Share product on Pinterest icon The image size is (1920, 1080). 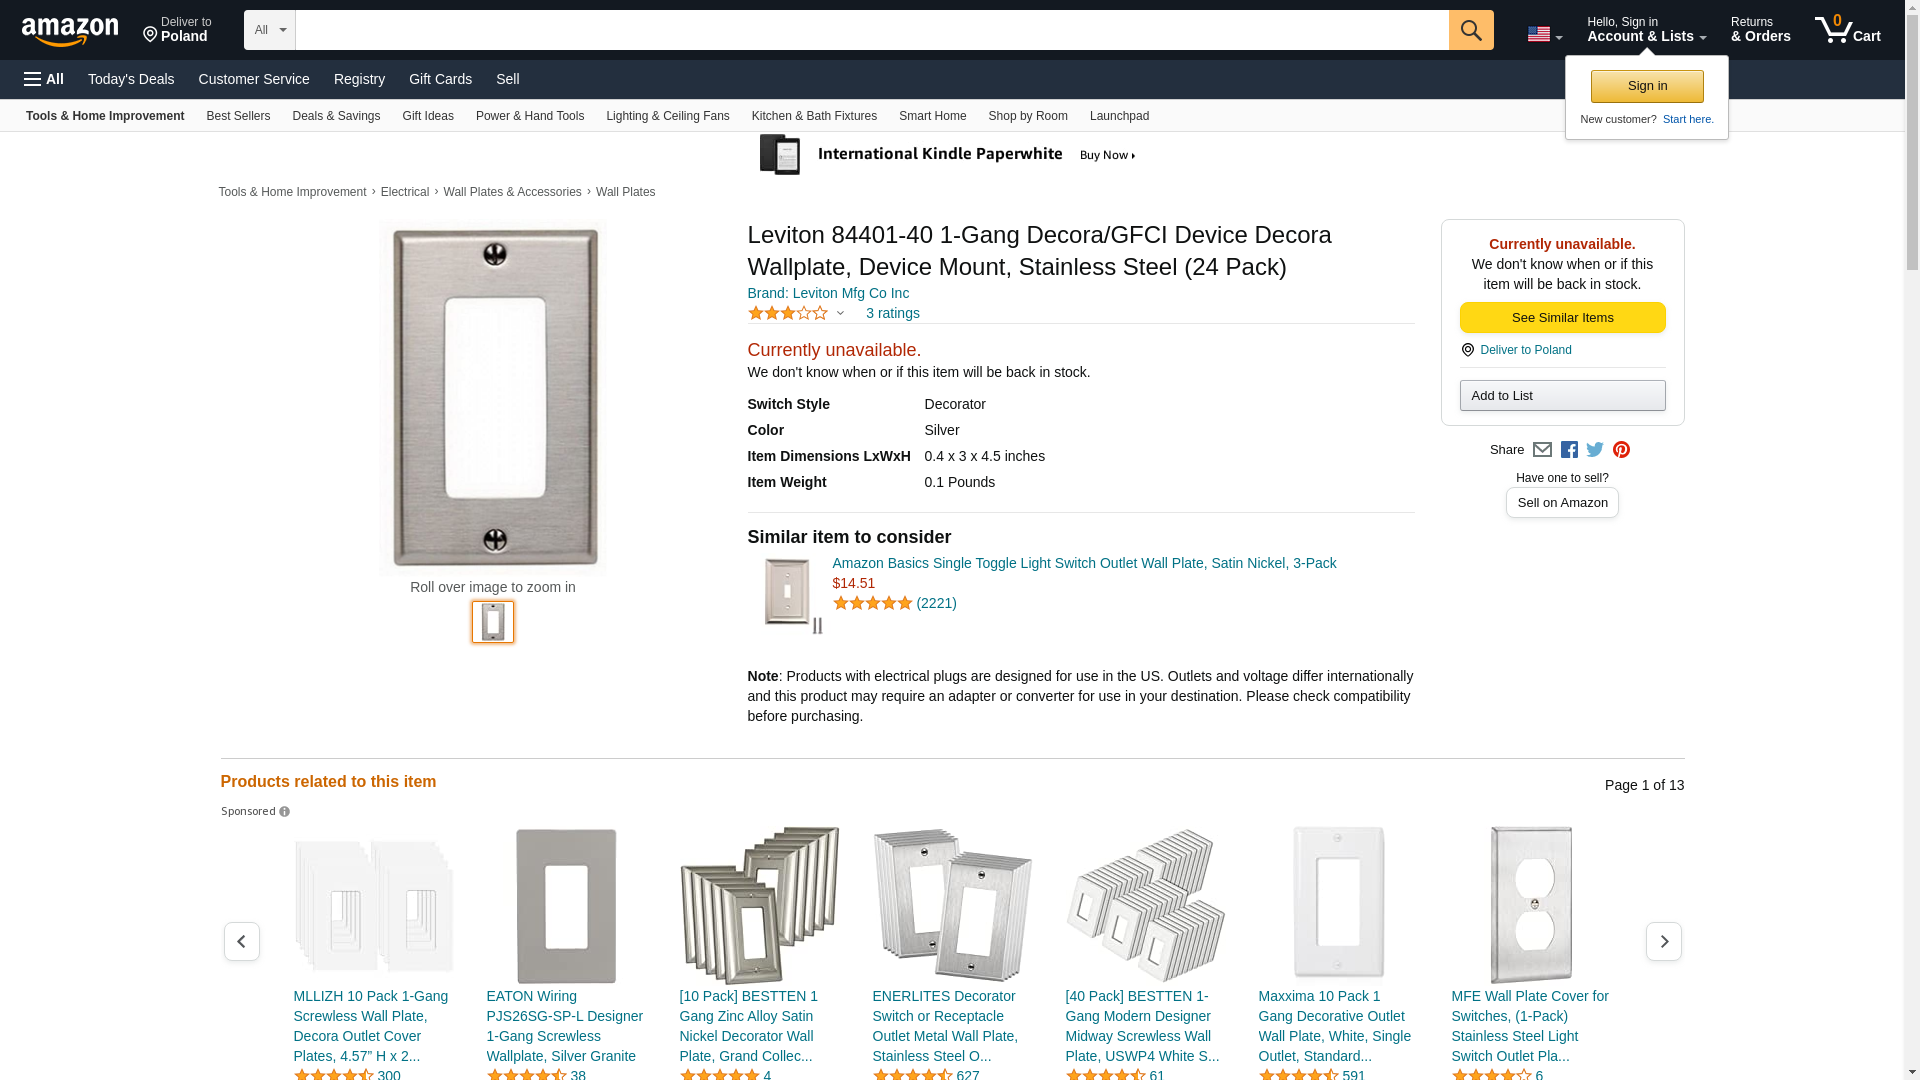coord(1621,450)
